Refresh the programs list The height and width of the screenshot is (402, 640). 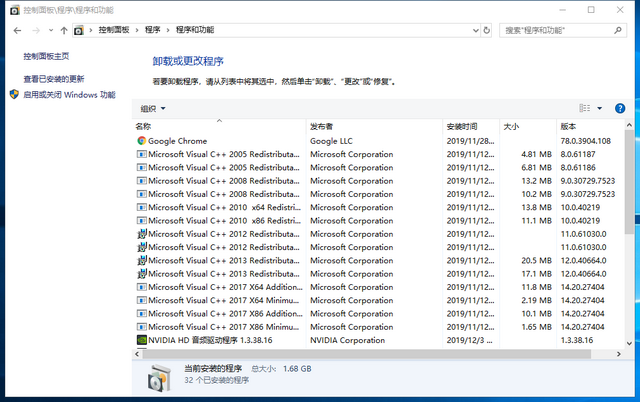pos(487,30)
